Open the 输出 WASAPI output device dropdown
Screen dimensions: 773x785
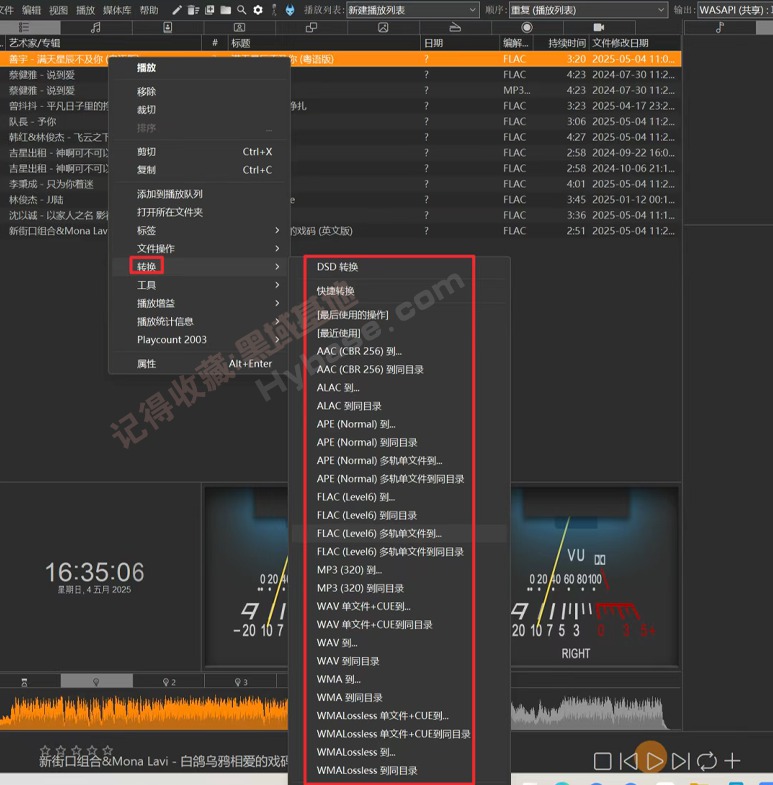coord(734,10)
